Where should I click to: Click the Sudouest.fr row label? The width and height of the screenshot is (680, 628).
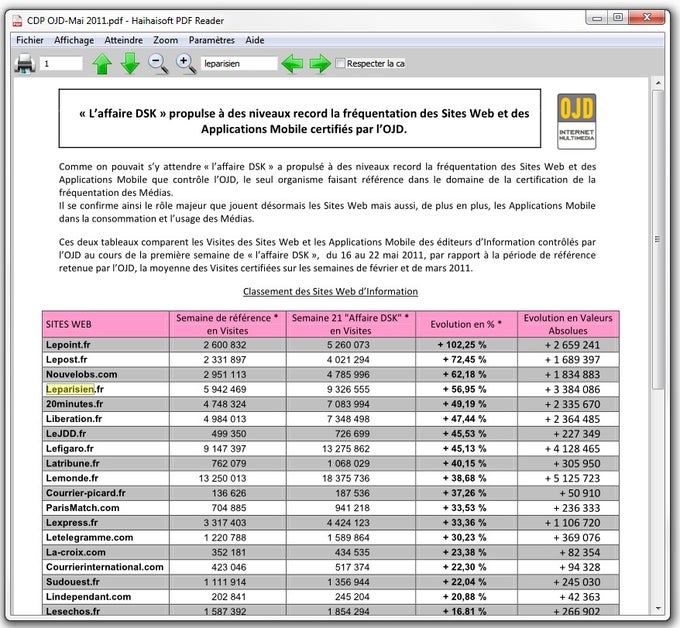(x=72, y=582)
